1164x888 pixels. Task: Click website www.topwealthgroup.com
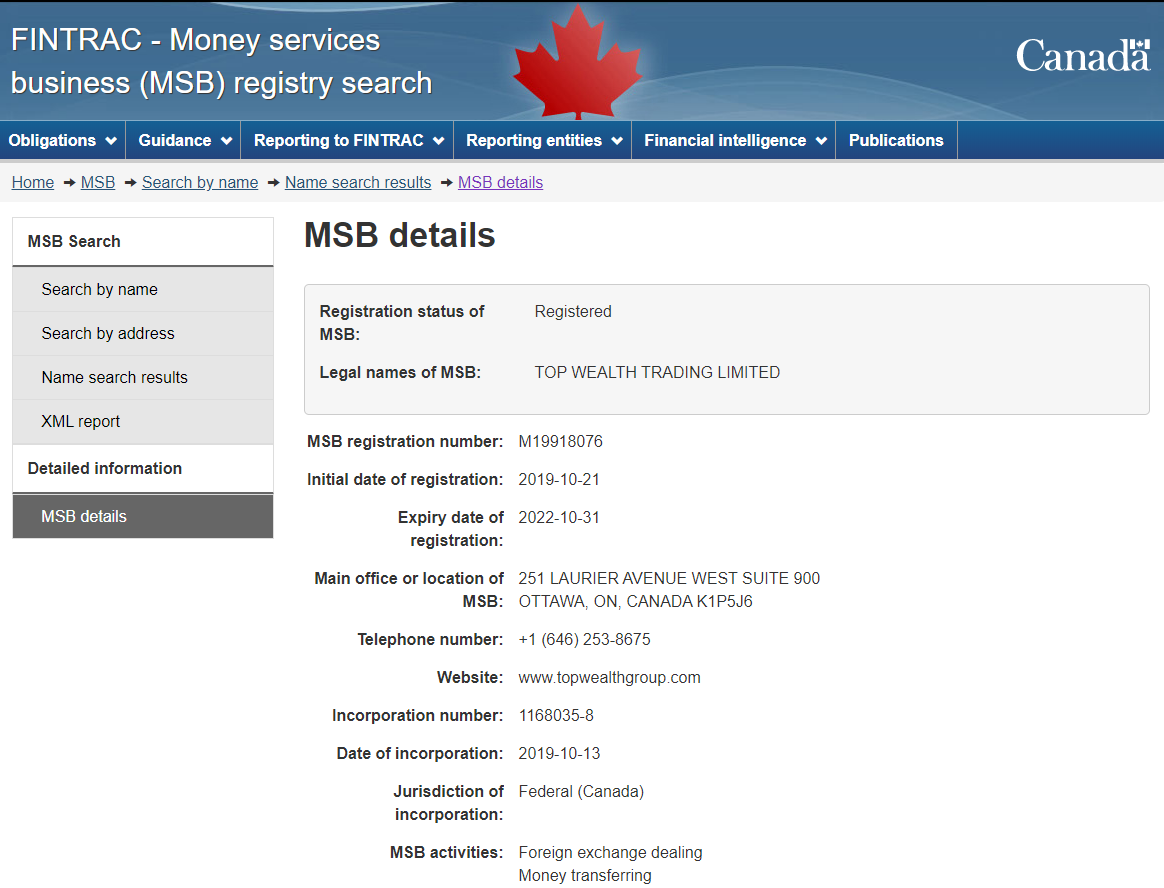click(609, 678)
